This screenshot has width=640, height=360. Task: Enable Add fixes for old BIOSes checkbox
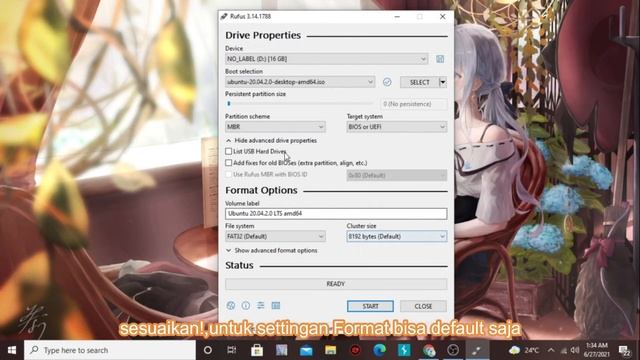click(229, 163)
